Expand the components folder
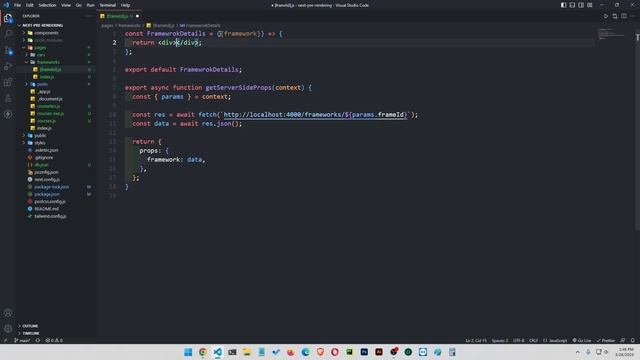The width and height of the screenshot is (640, 360). tap(46, 33)
